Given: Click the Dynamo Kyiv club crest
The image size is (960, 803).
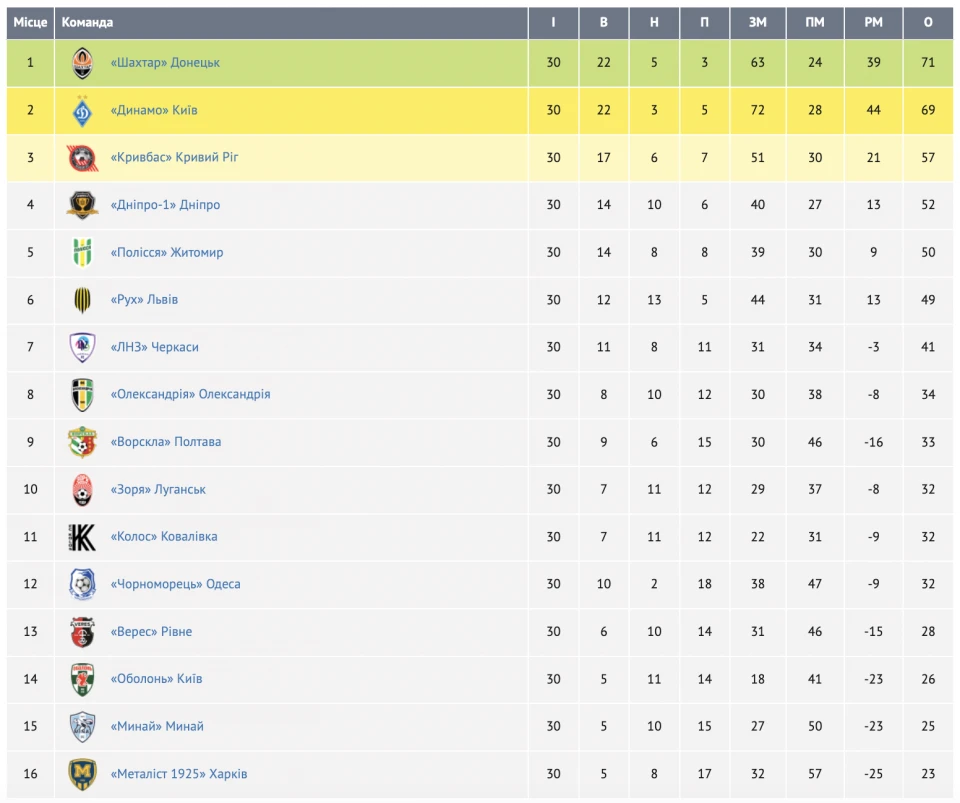Looking at the screenshot, I should (x=82, y=110).
